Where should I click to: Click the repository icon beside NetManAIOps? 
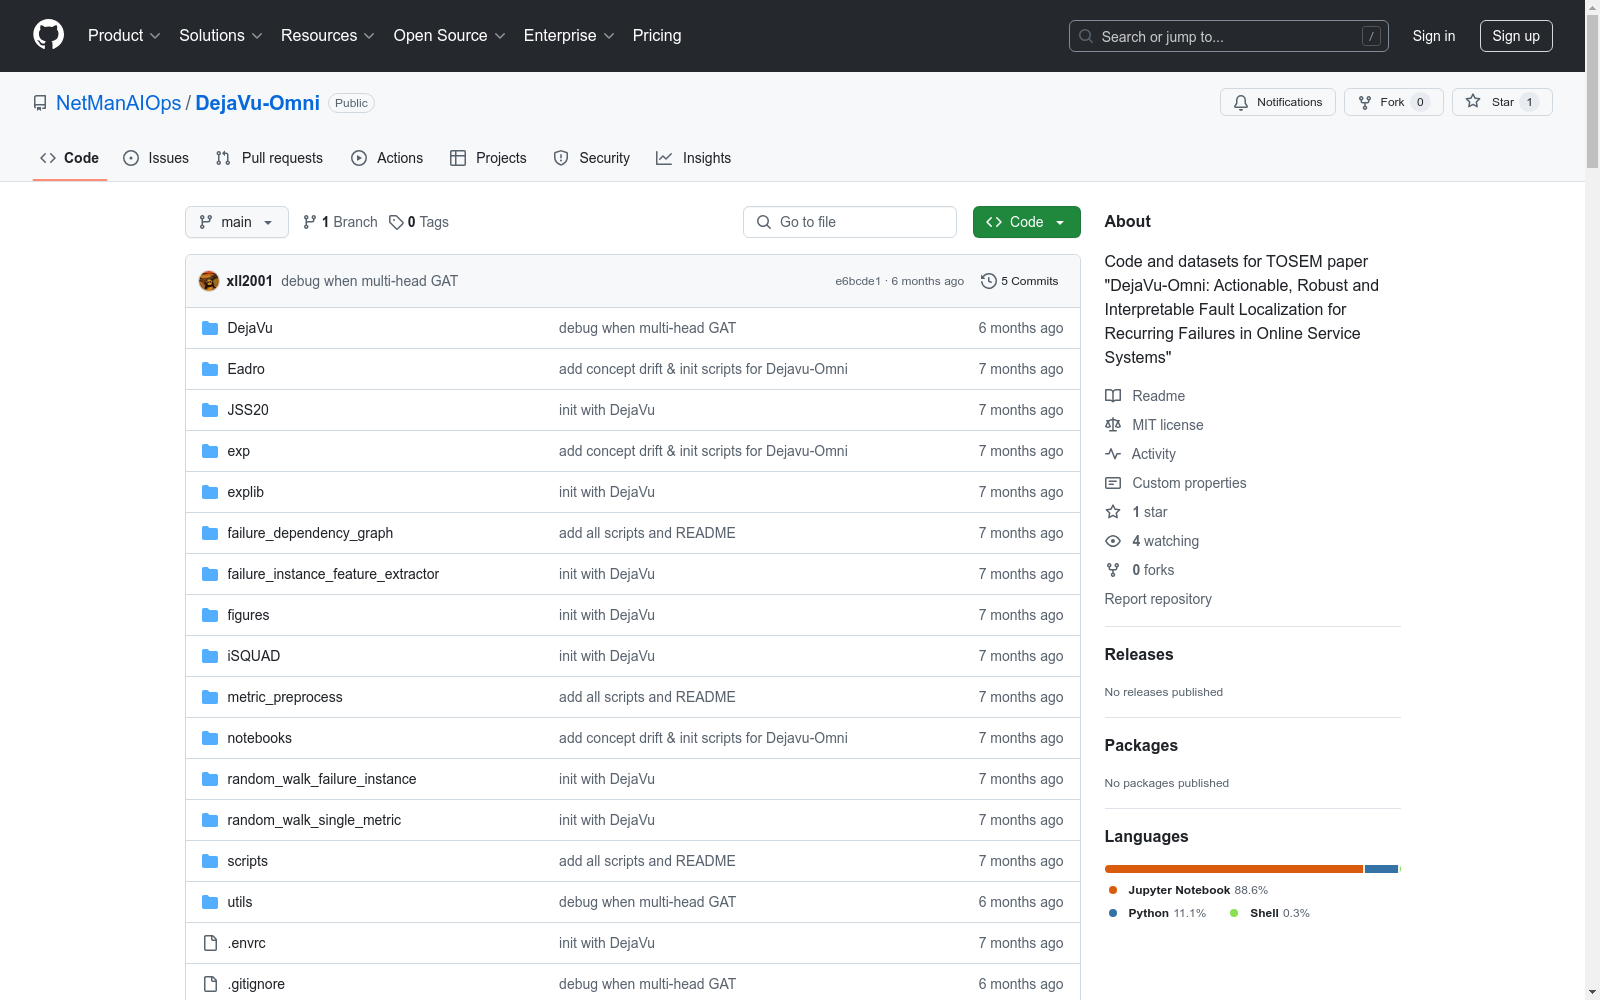click(x=40, y=103)
